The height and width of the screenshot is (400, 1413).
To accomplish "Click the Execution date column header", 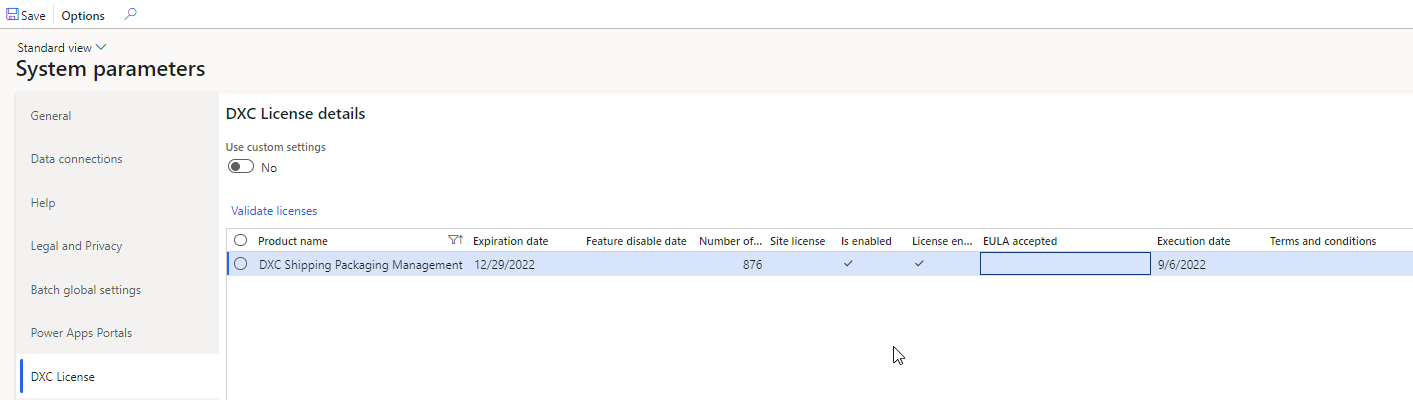I will [x=1193, y=241].
